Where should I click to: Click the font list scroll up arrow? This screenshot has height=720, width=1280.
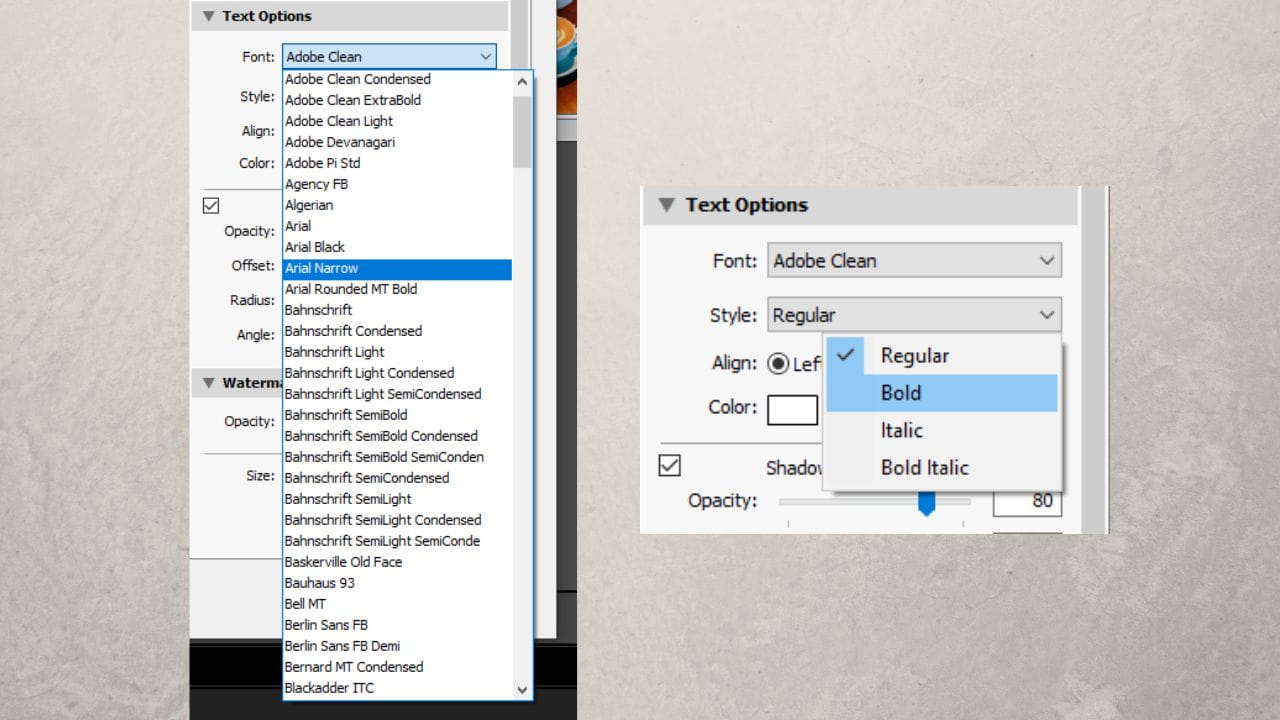pos(522,81)
